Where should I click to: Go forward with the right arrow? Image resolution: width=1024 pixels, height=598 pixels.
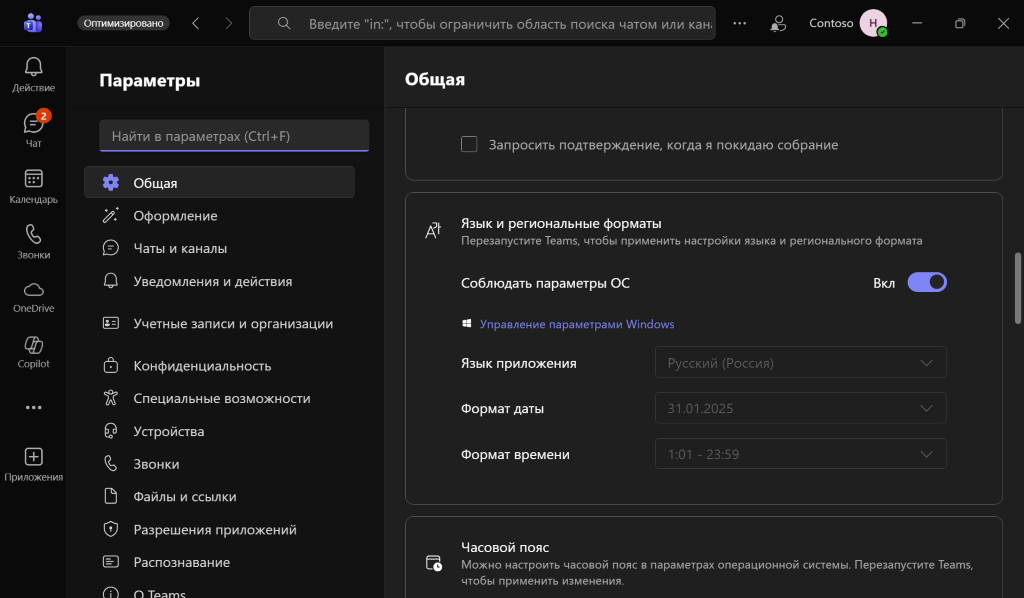(229, 24)
